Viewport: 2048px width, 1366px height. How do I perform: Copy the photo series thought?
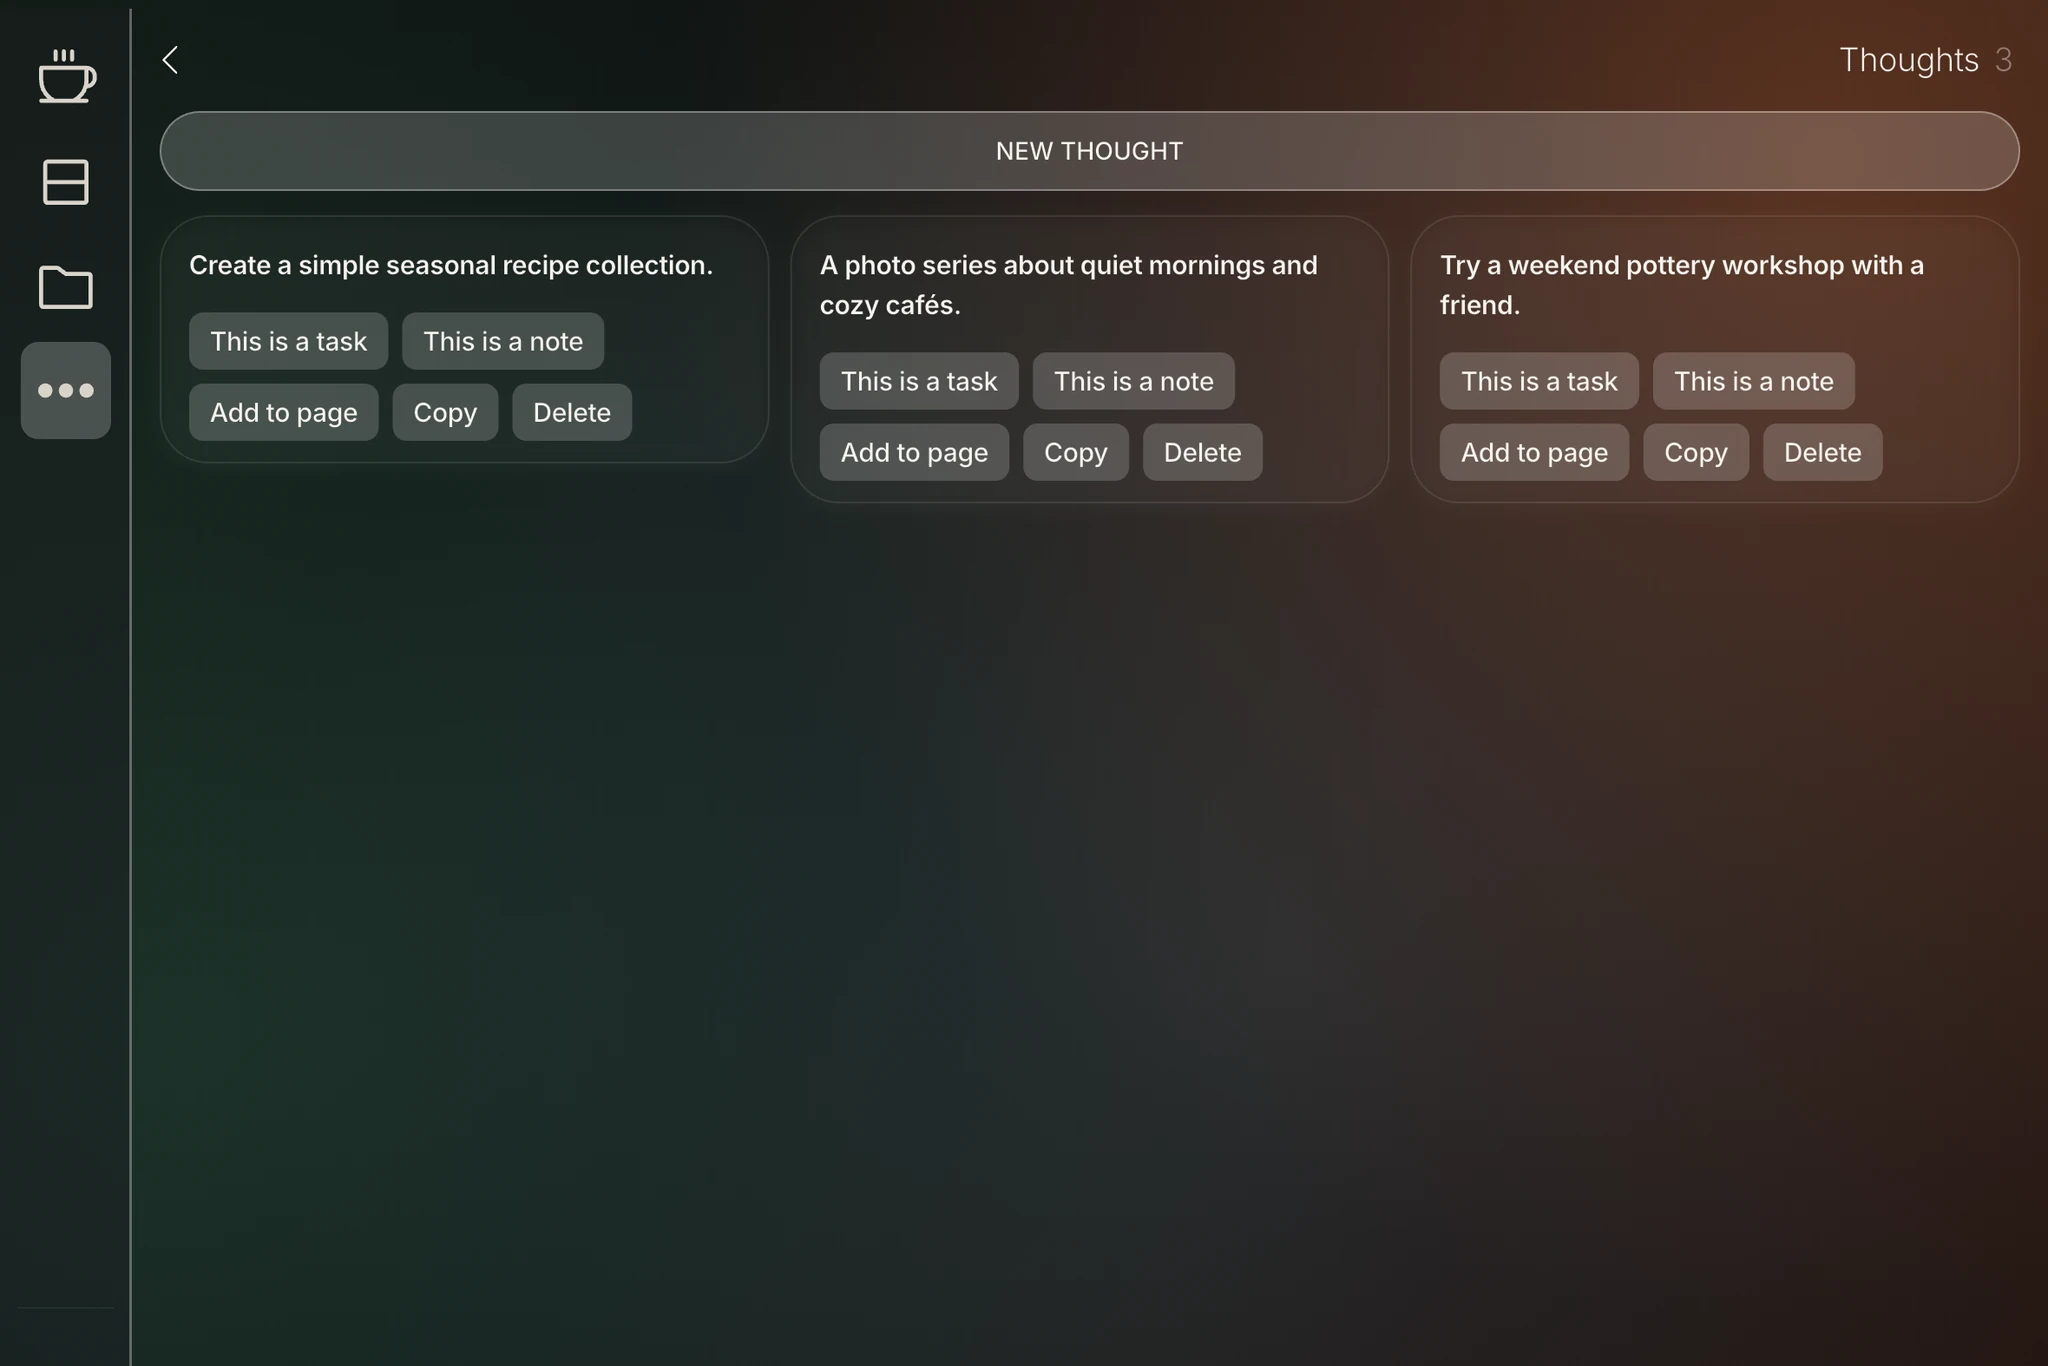pyautogui.click(x=1076, y=452)
